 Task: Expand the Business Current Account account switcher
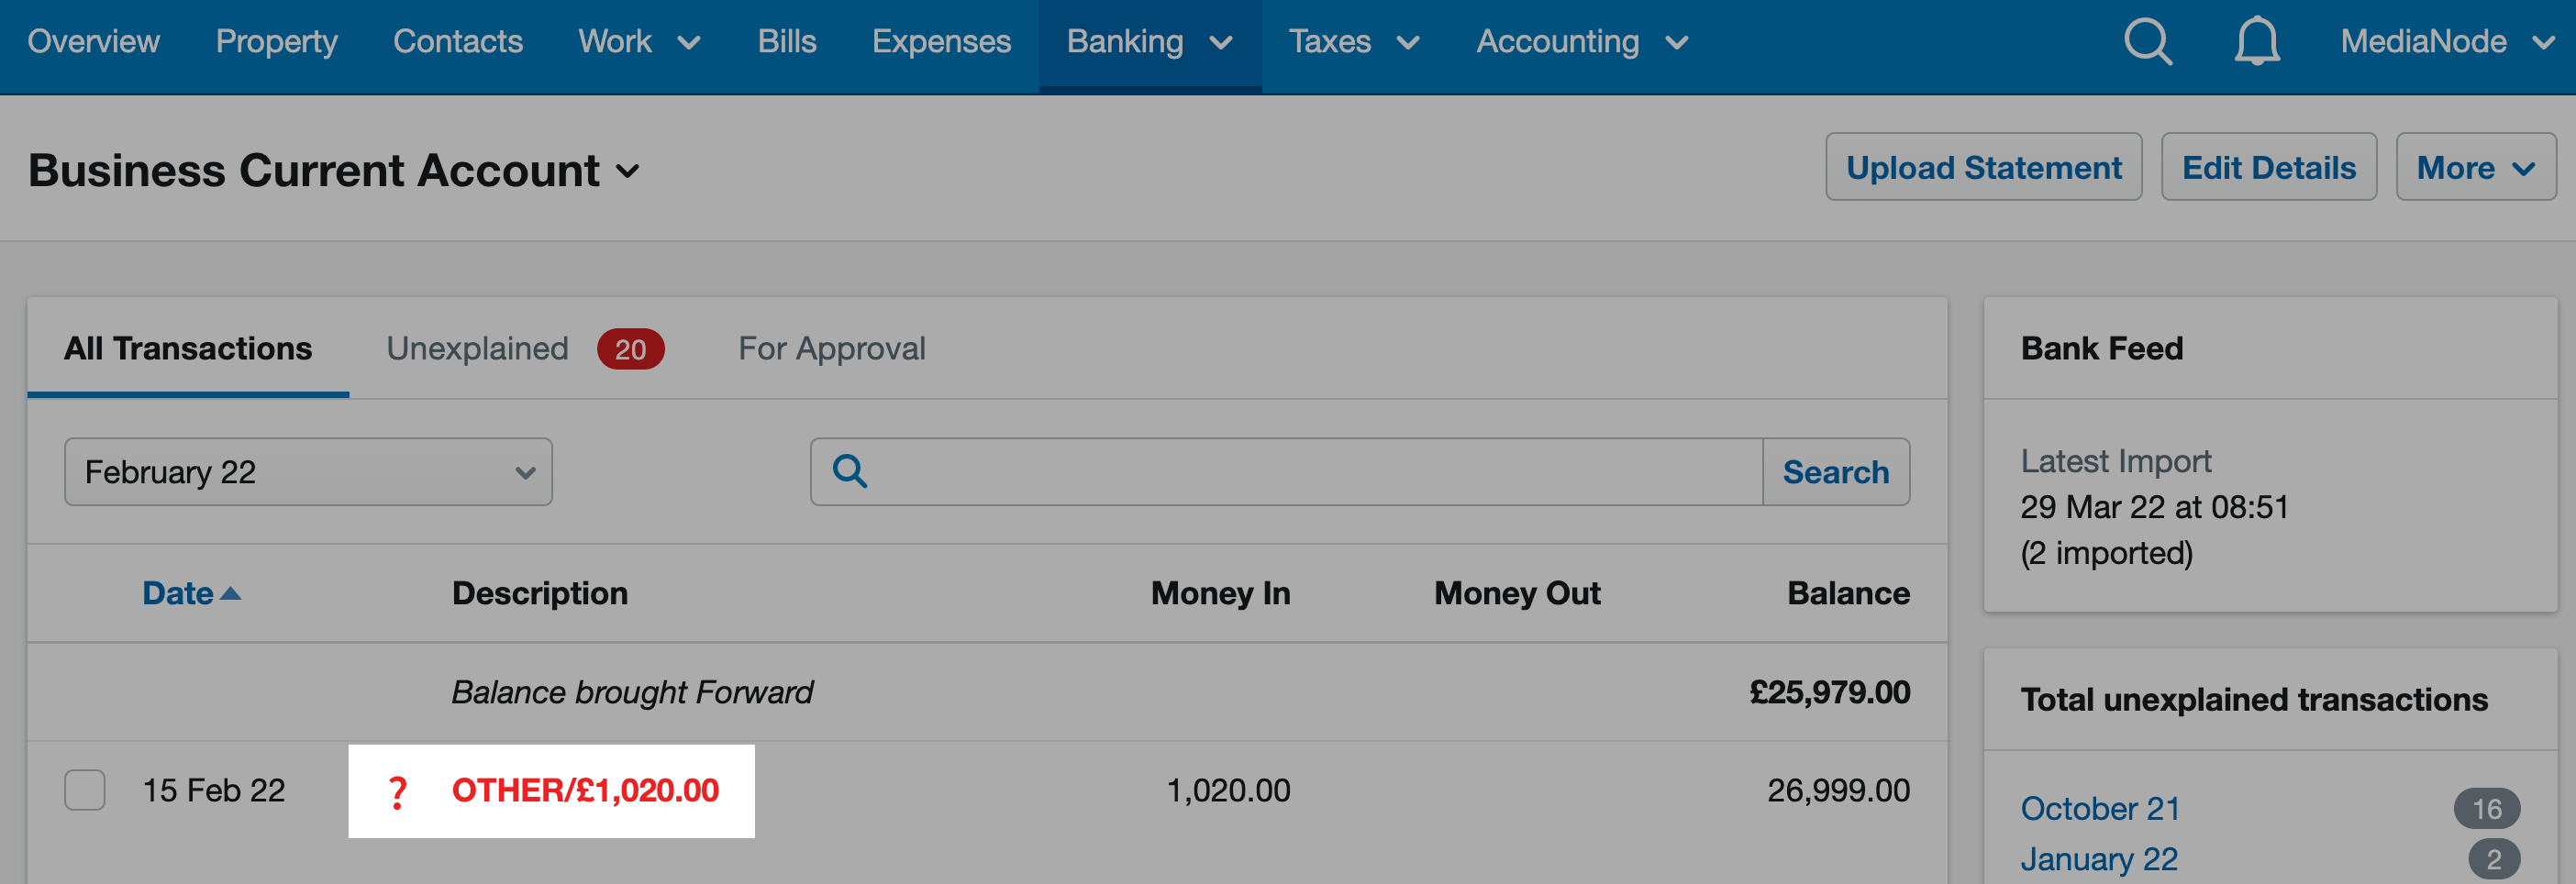pyautogui.click(x=628, y=172)
